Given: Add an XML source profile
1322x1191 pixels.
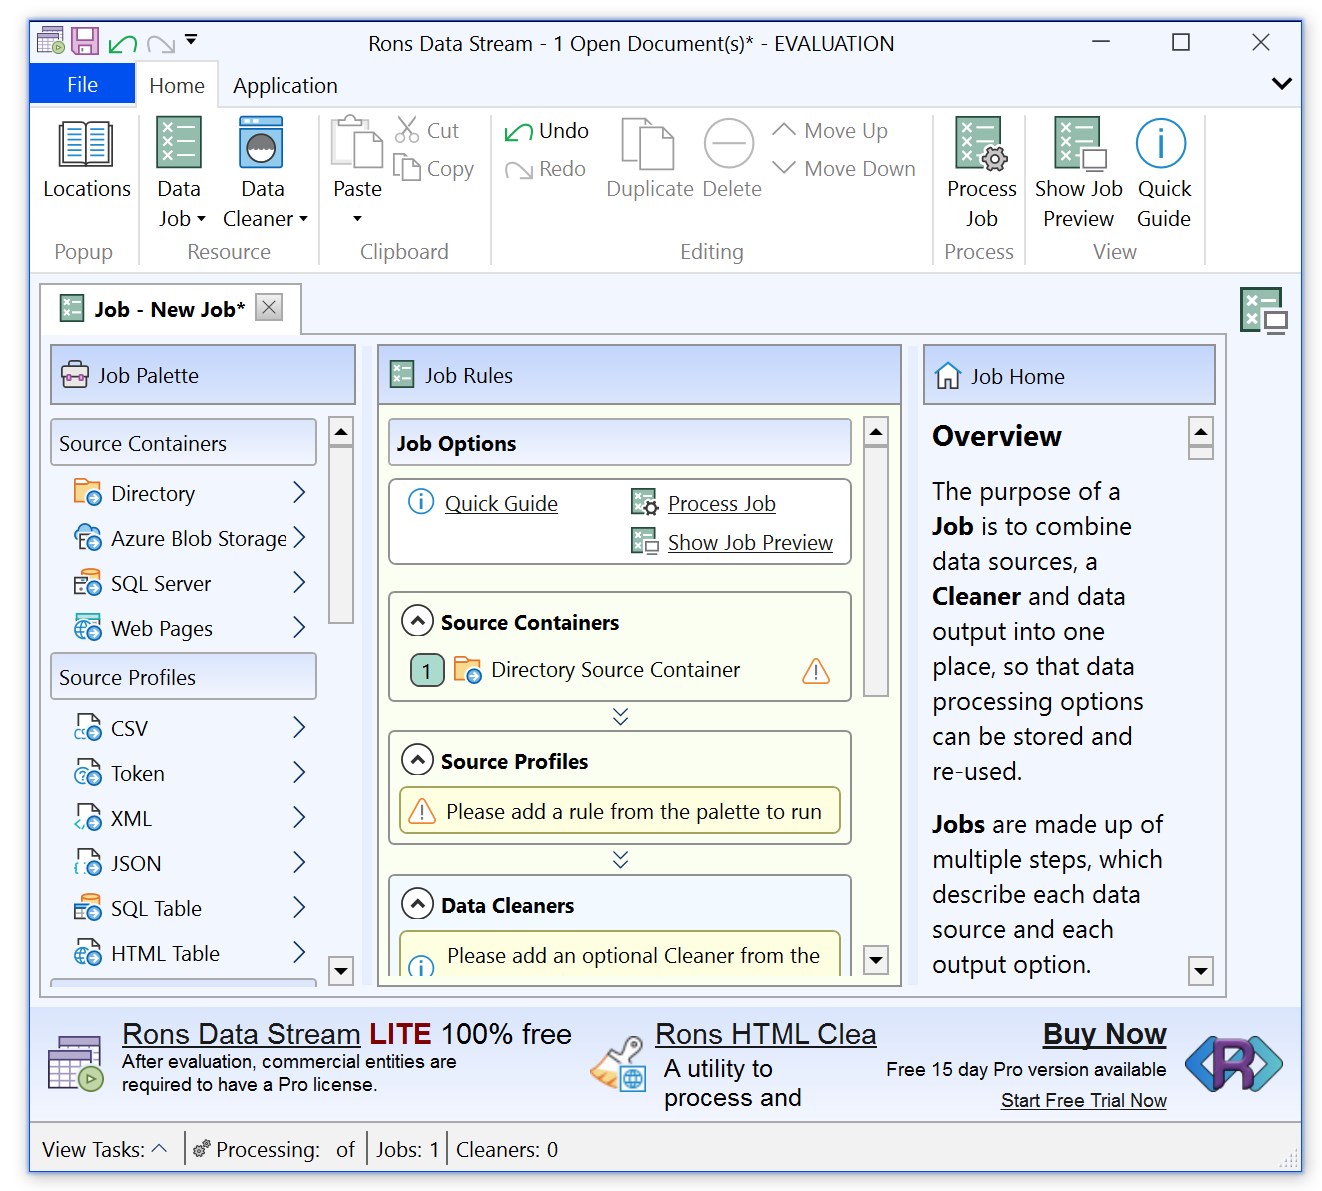Looking at the screenshot, I should pos(189,818).
